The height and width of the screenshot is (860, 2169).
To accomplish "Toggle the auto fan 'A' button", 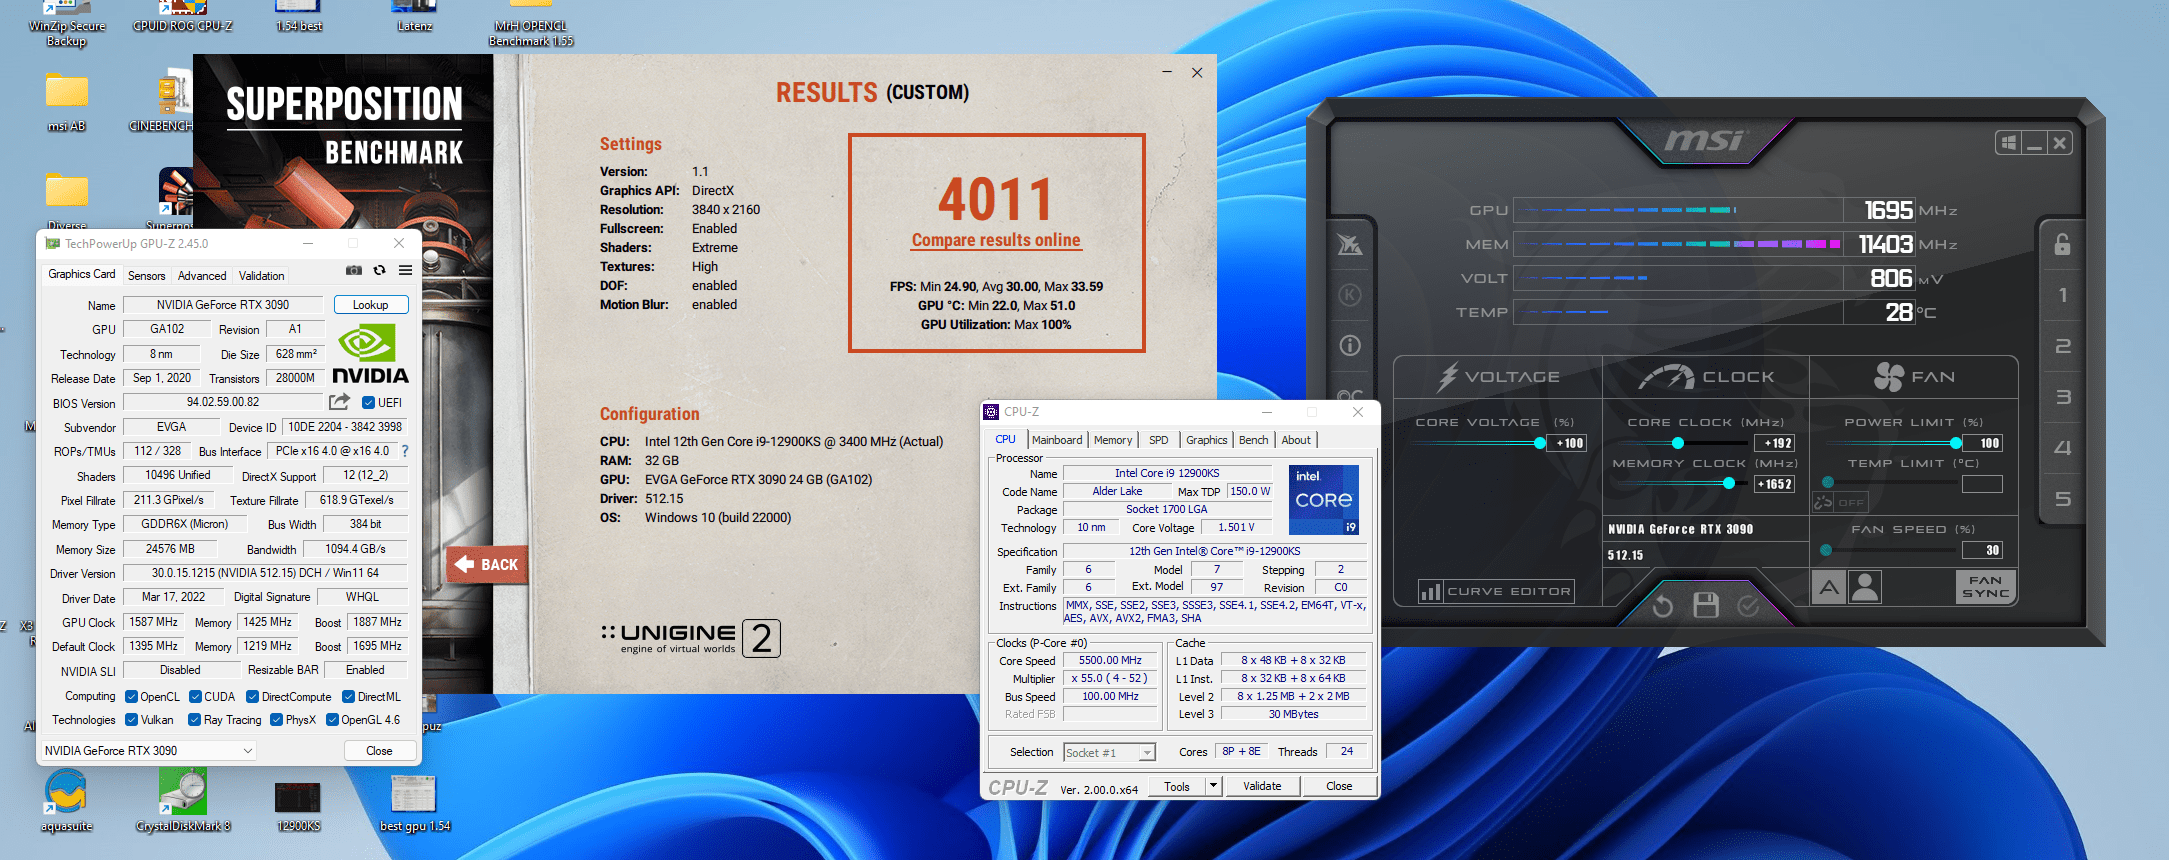I will [x=1829, y=587].
